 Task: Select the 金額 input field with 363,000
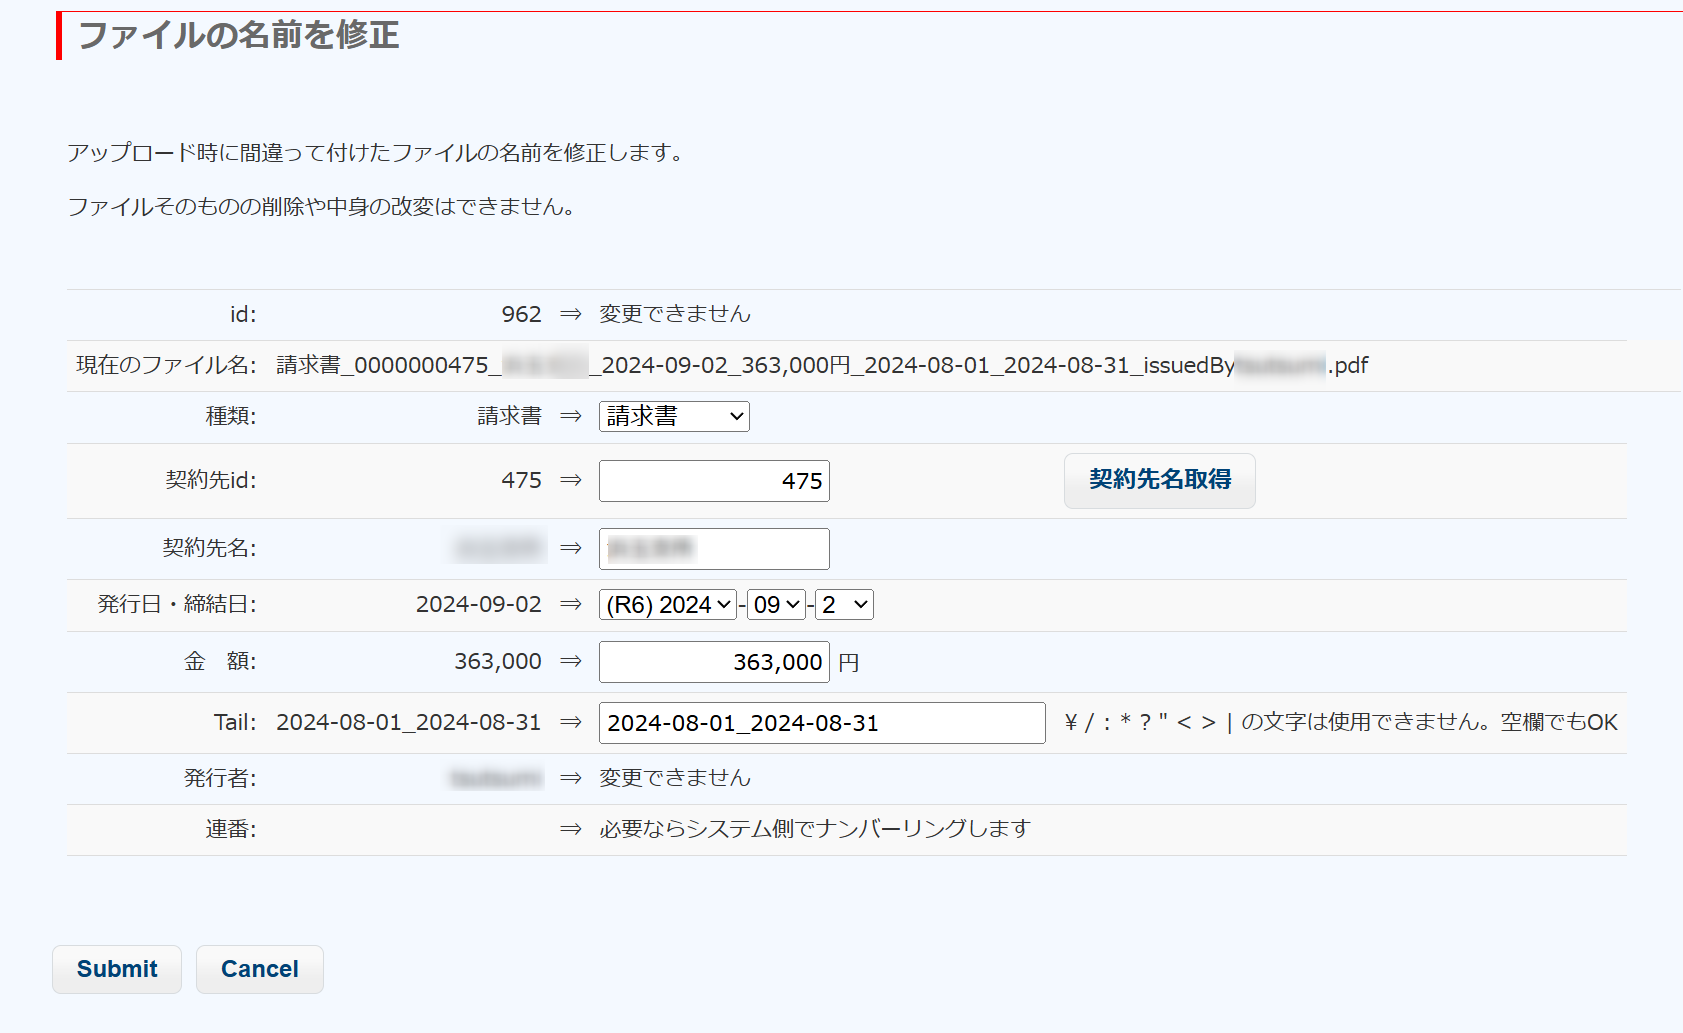(x=714, y=662)
